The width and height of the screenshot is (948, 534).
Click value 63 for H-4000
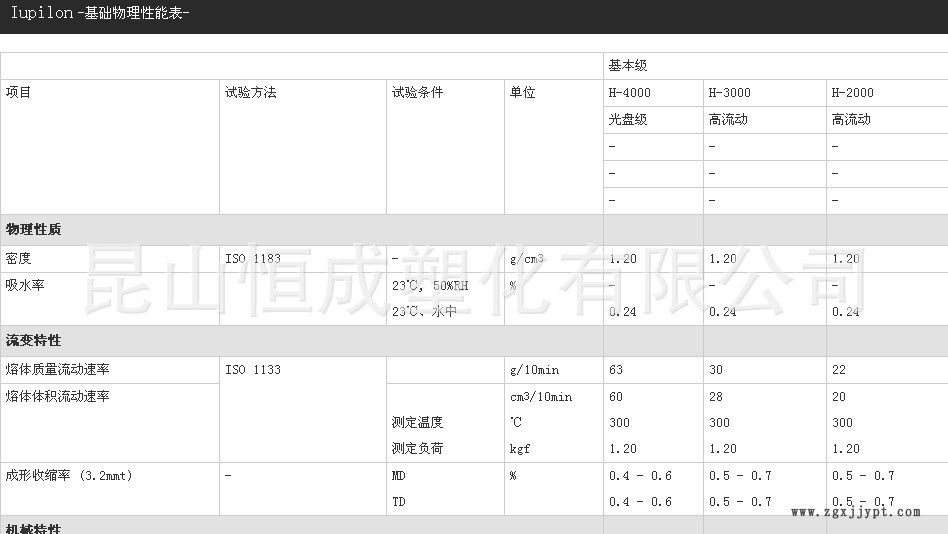pyautogui.click(x=615, y=370)
